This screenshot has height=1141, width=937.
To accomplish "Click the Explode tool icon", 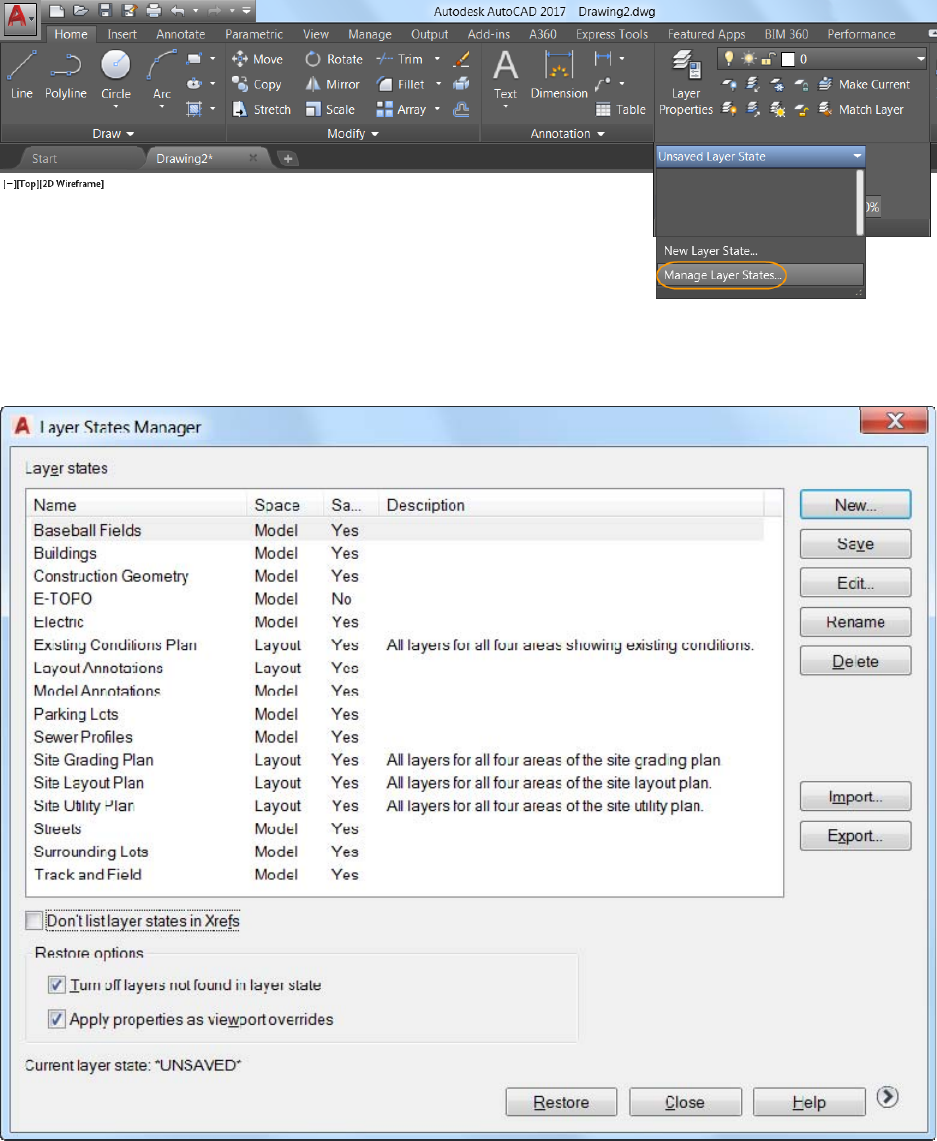I will coord(460,84).
